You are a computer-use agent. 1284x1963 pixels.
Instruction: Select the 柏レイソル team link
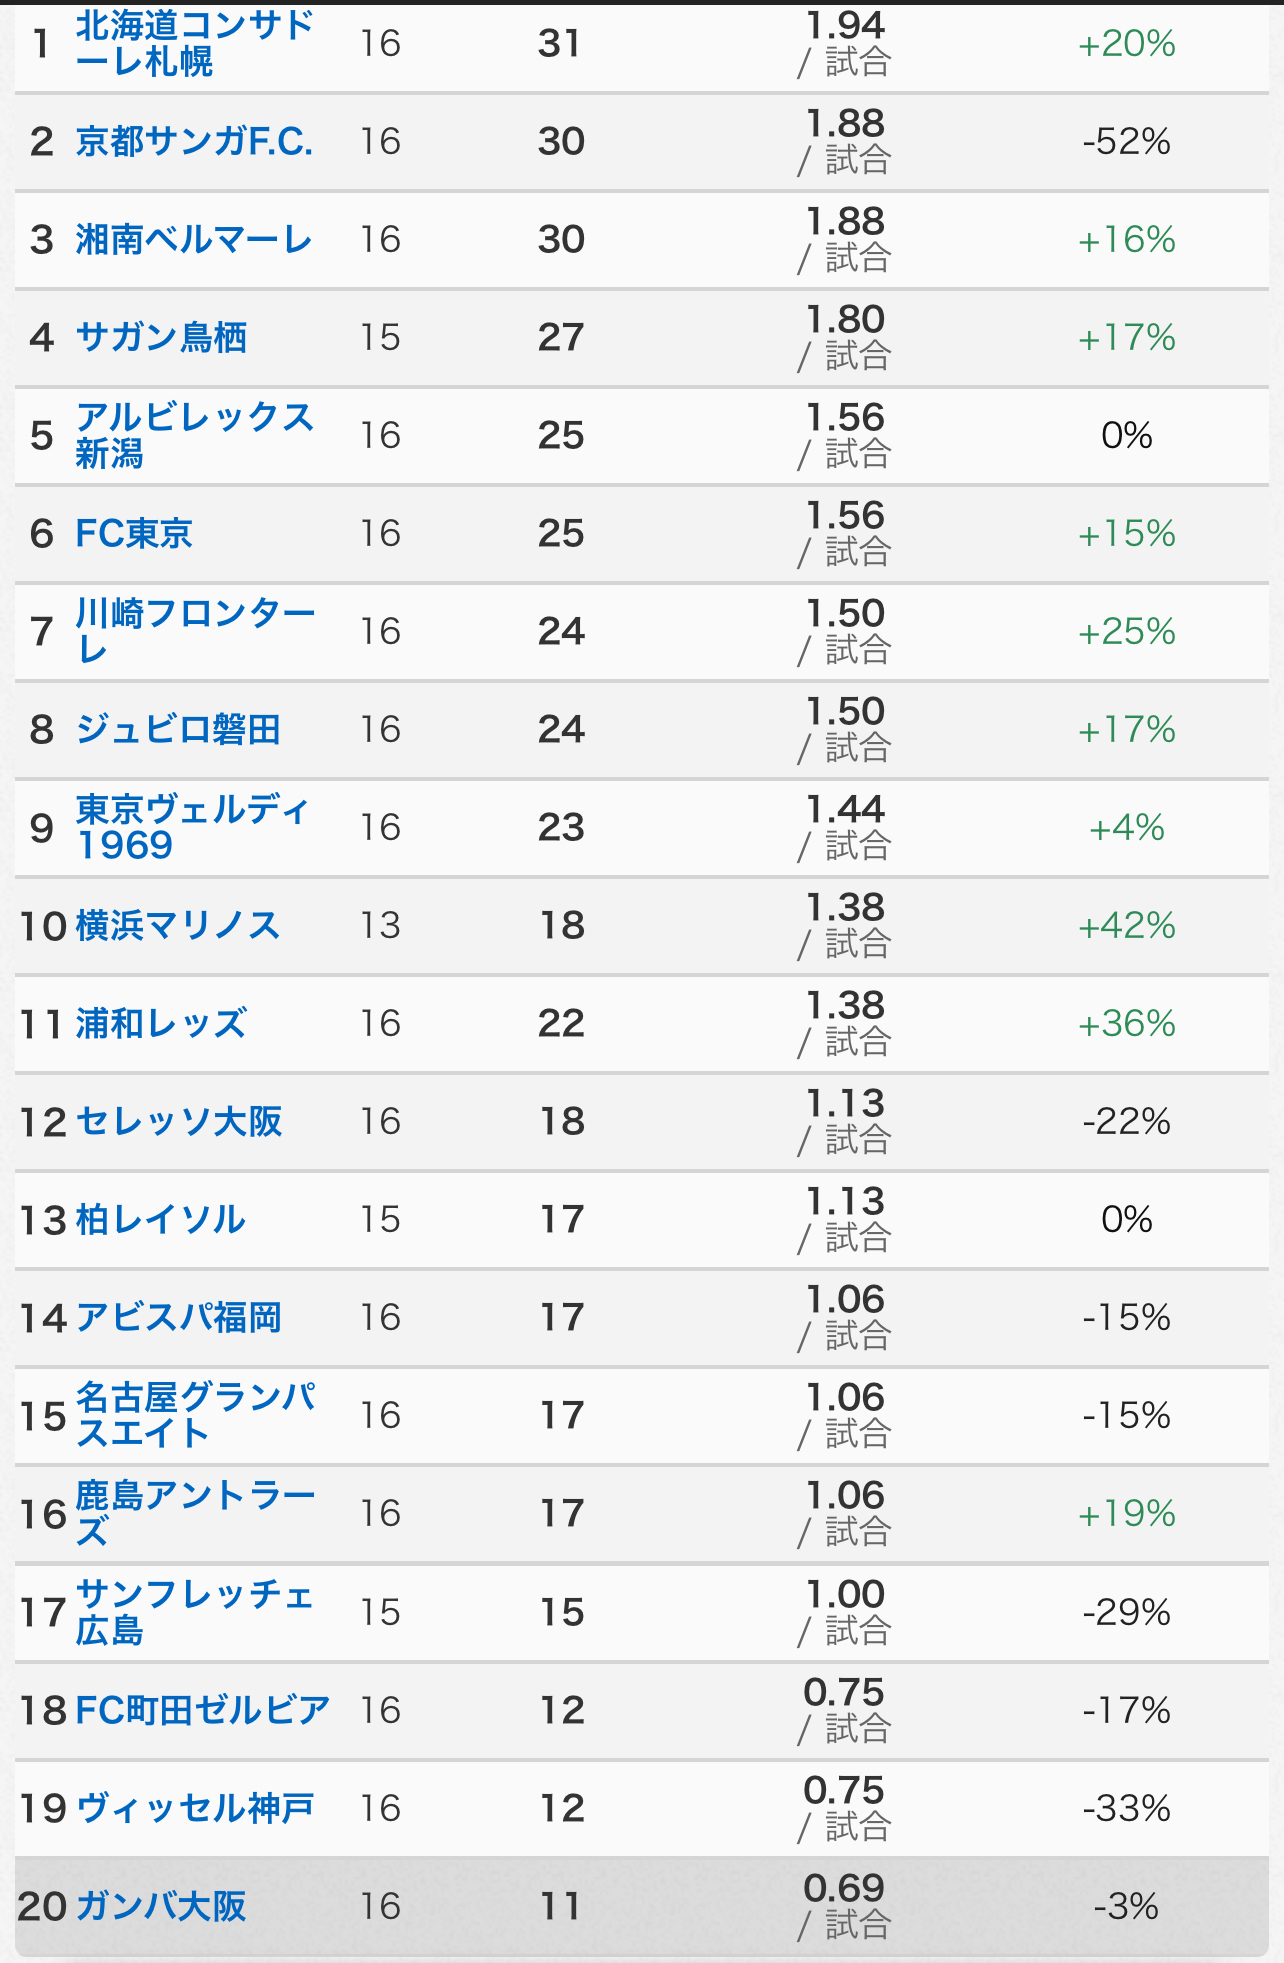point(161,1219)
